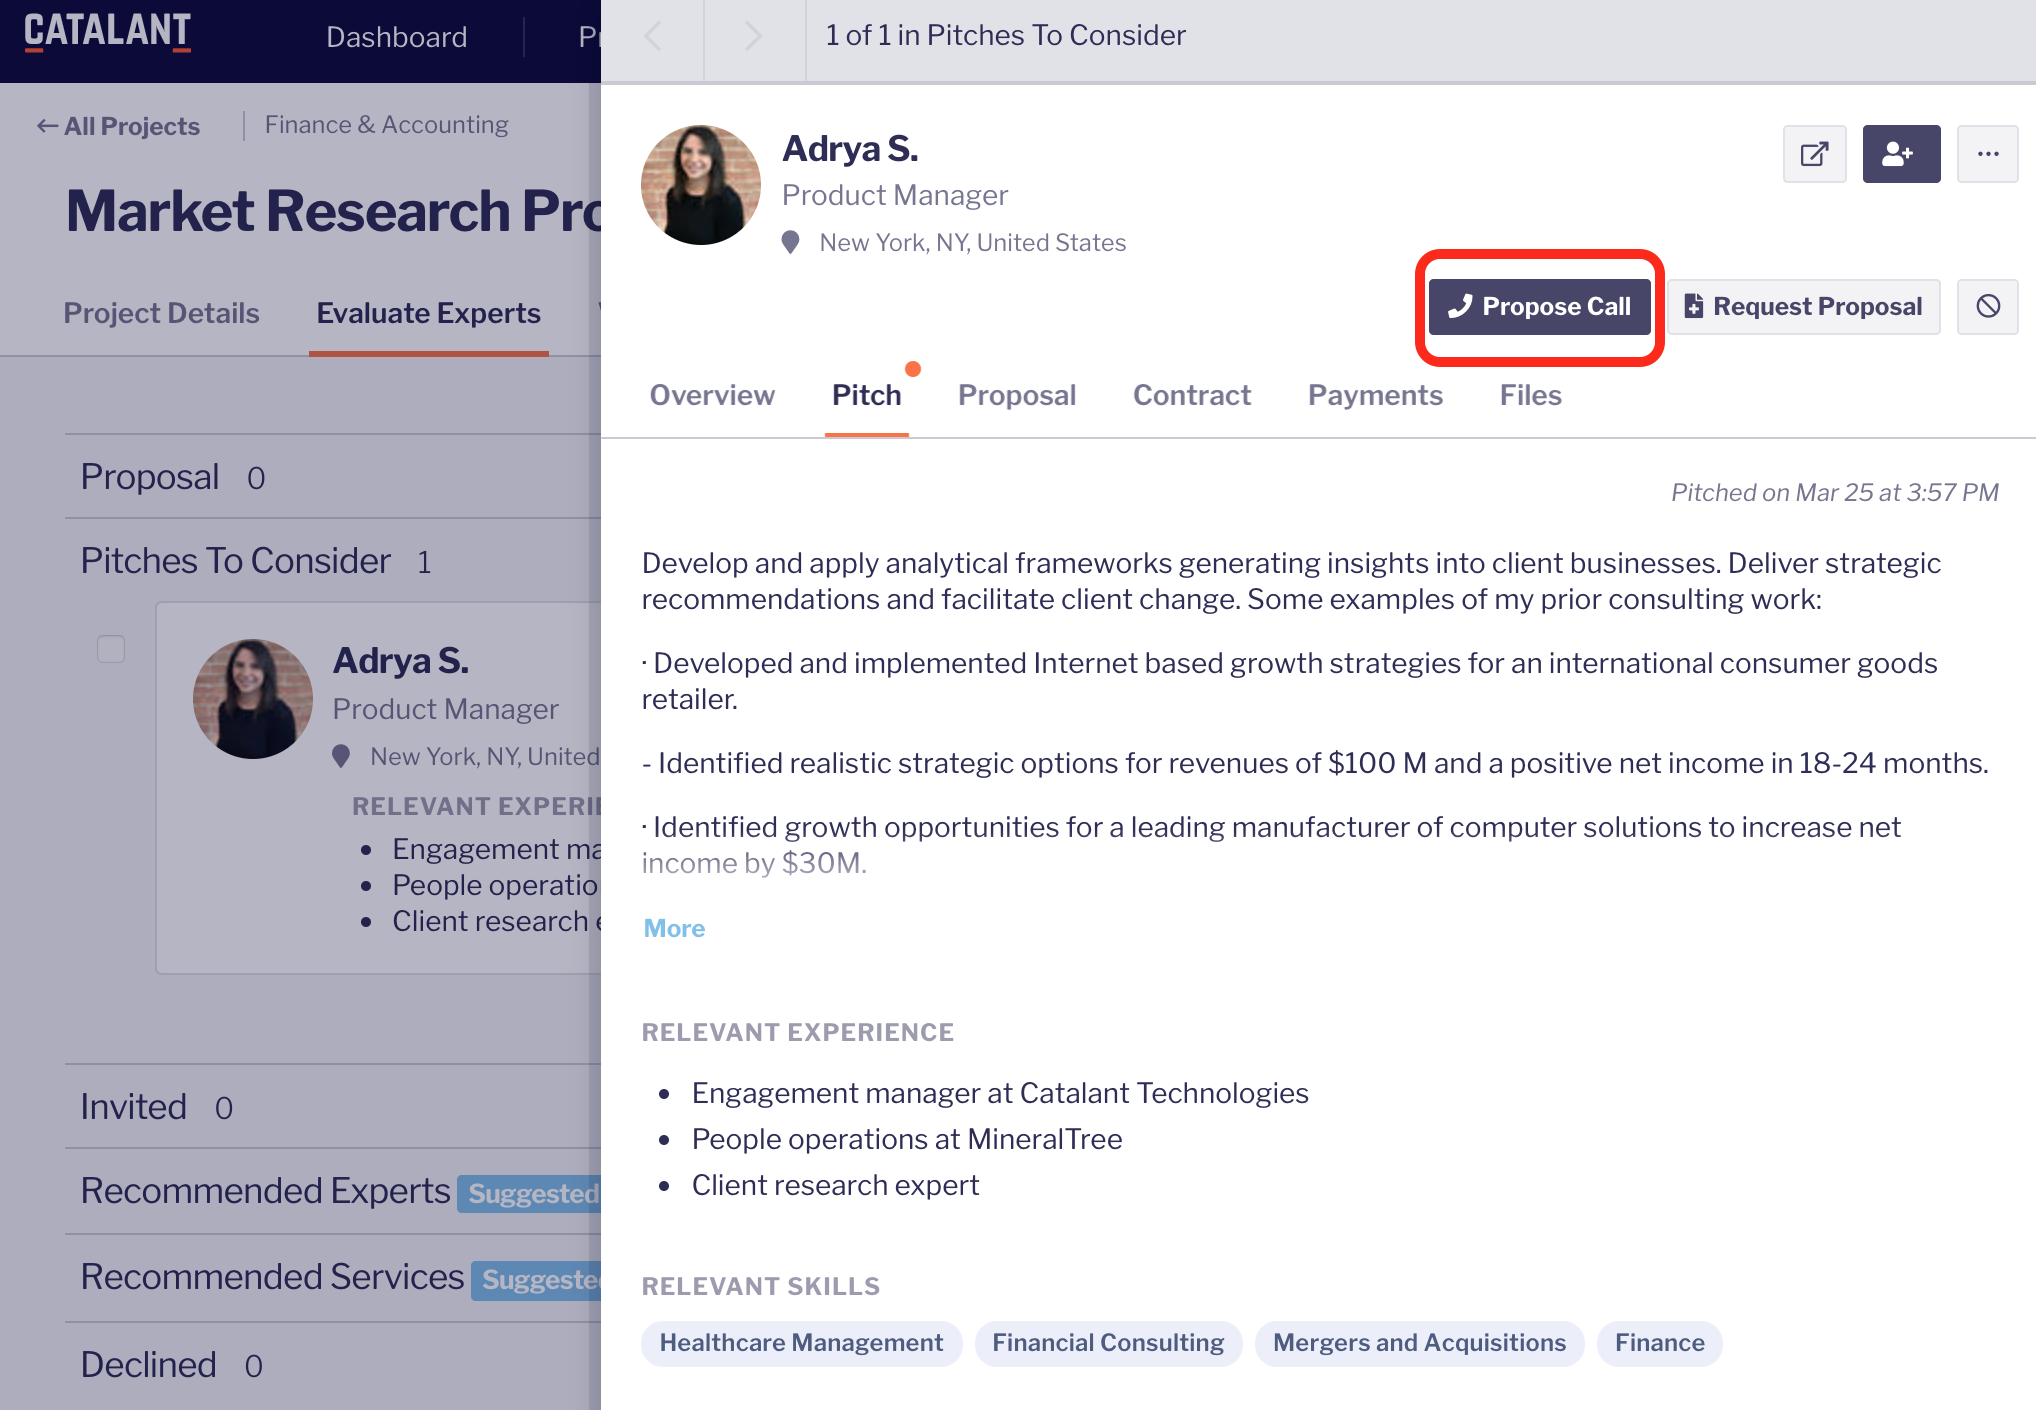Viewport: 2036px width, 1410px height.
Task: Expand the Proposal section
Action: (x=150, y=477)
